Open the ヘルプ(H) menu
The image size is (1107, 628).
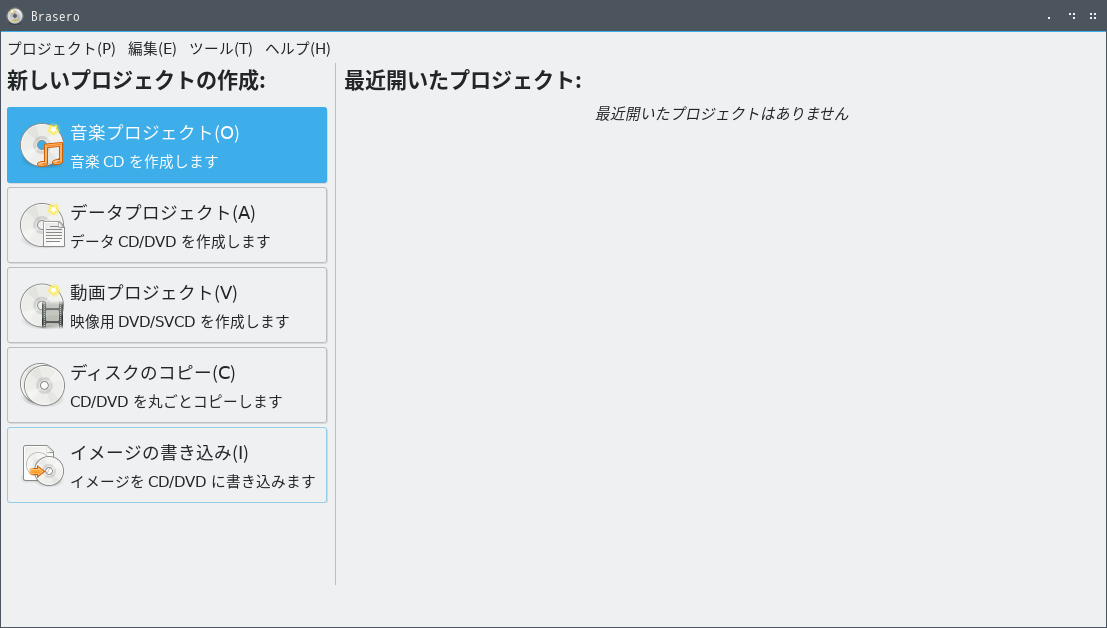click(298, 49)
